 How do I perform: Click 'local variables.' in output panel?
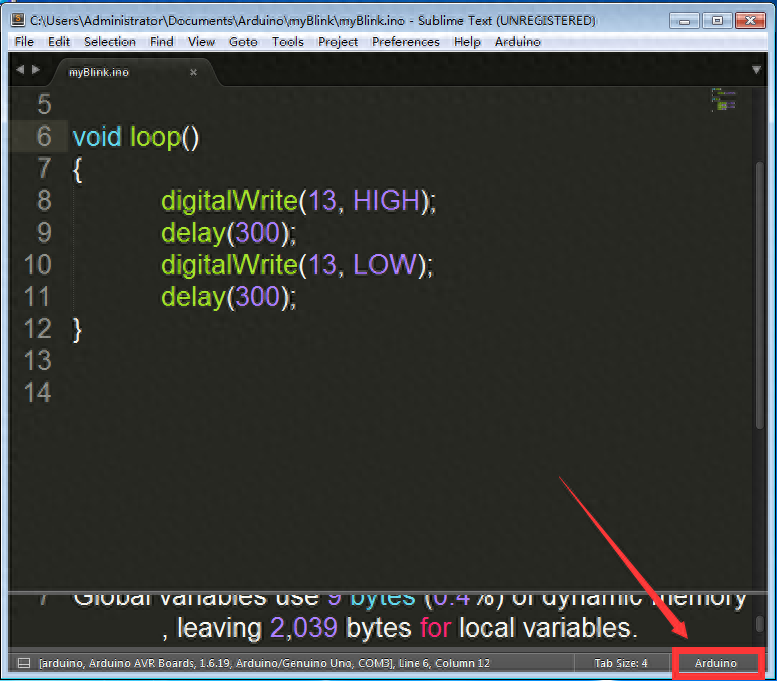click(548, 628)
